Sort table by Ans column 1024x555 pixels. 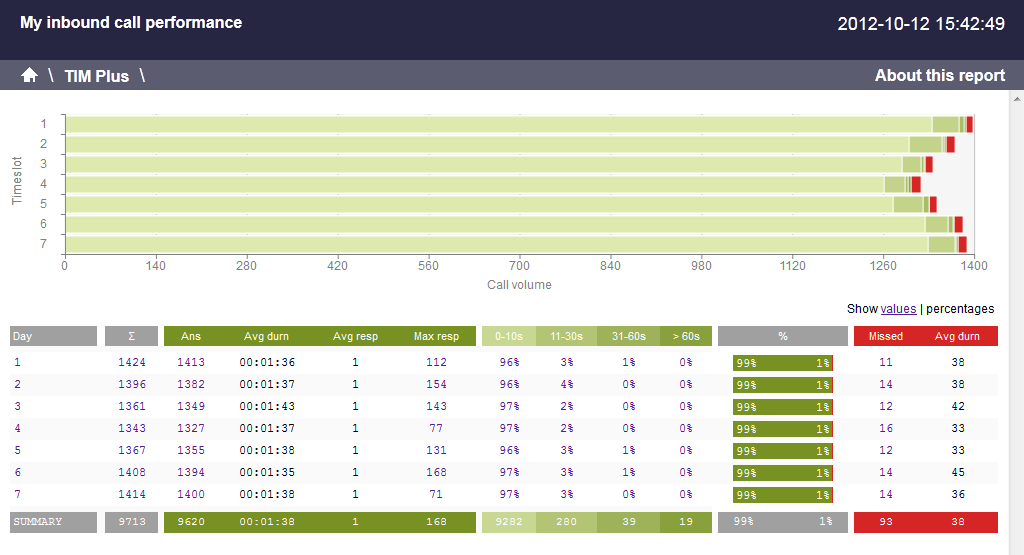pos(190,336)
